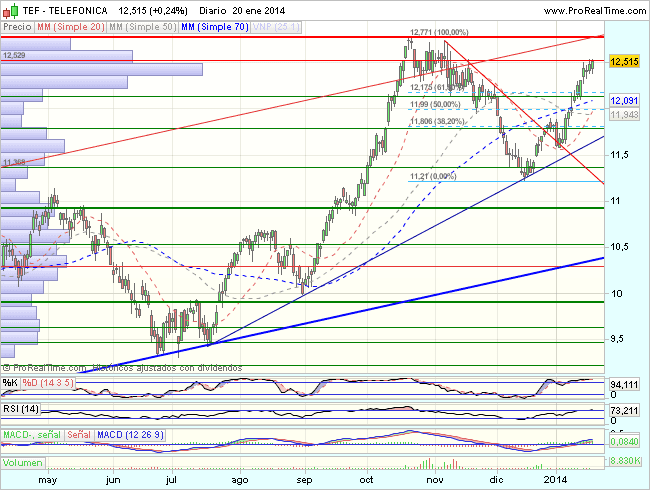Click the 20 ene 2014 date

[x=259, y=11]
